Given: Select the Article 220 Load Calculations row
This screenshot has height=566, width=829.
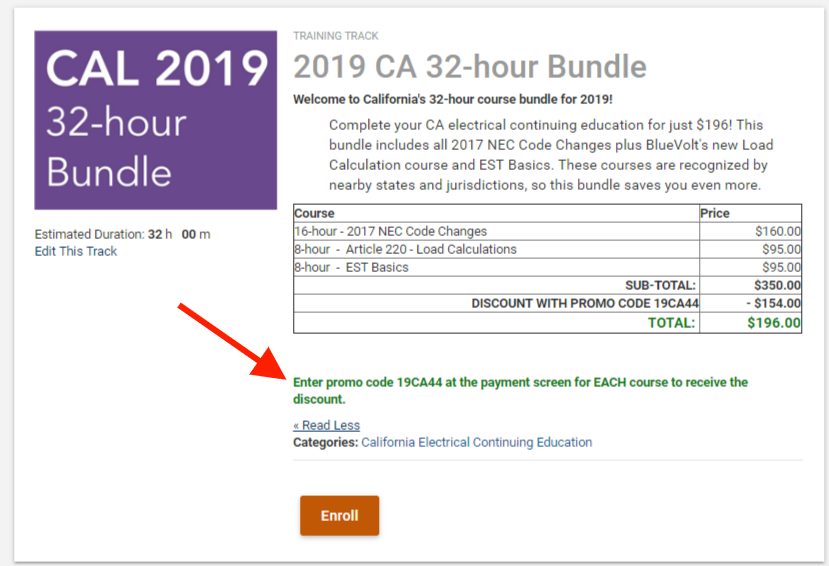Looking at the screenshot, I should click(x=547, y=249).
